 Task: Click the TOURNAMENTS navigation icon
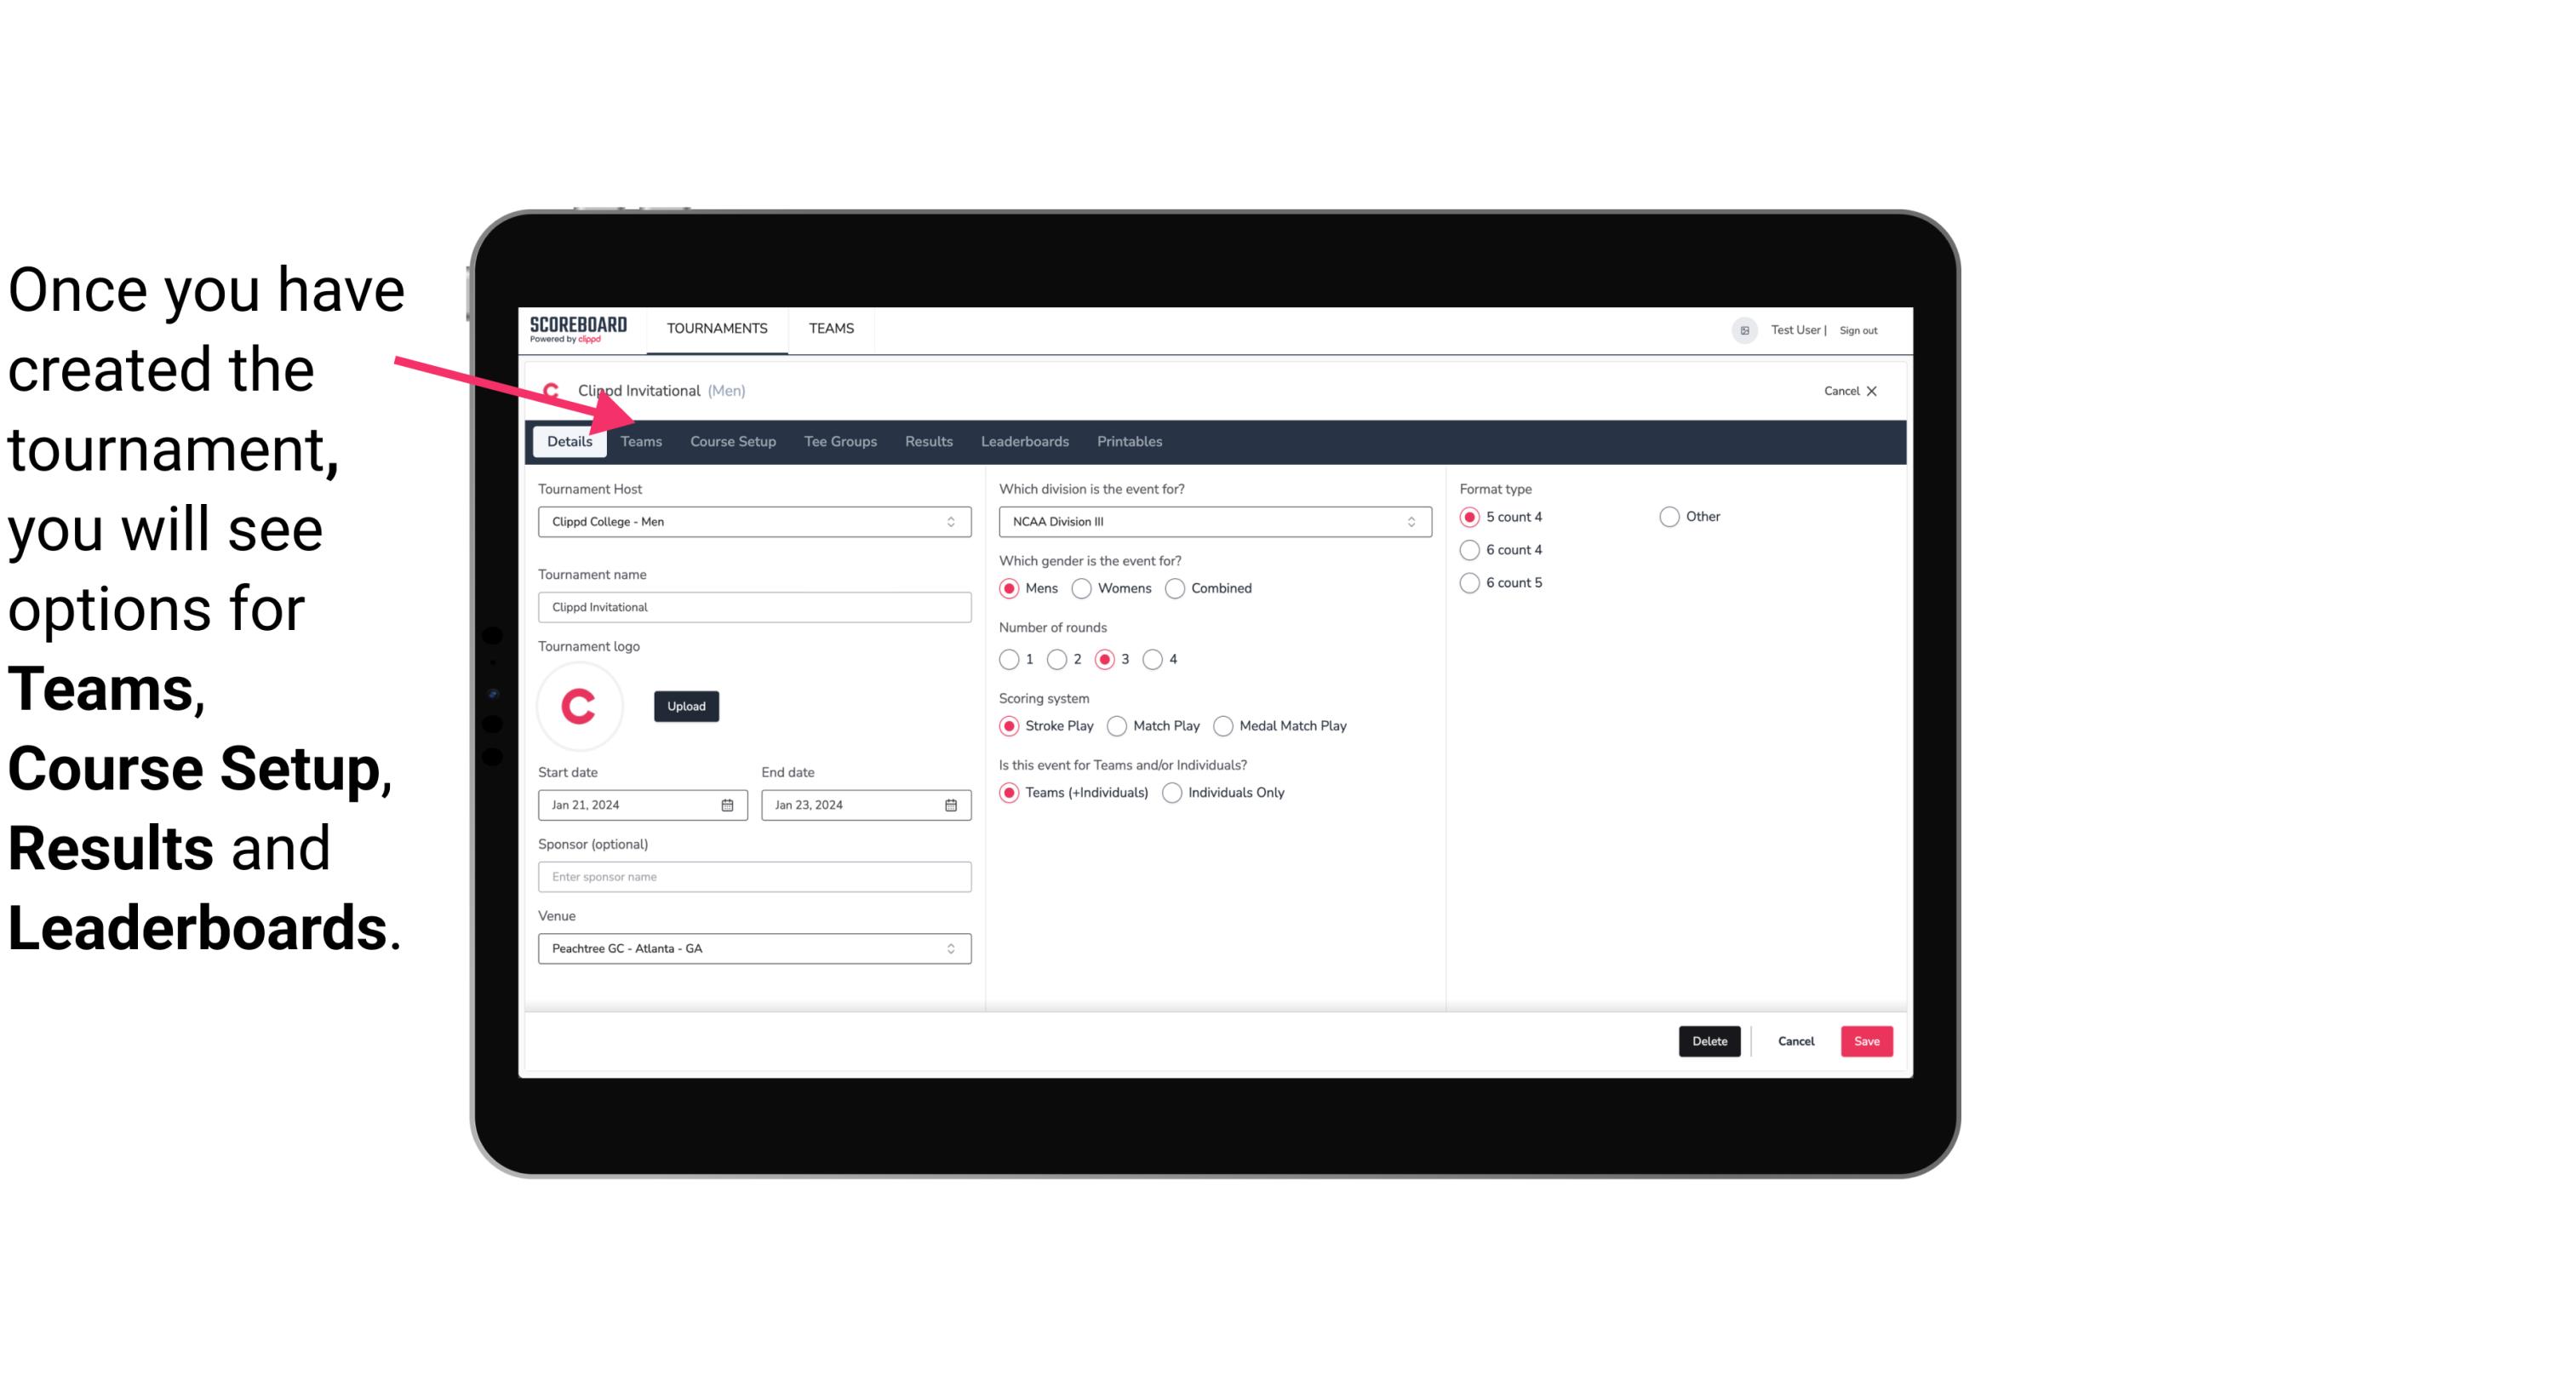[717, 328]
